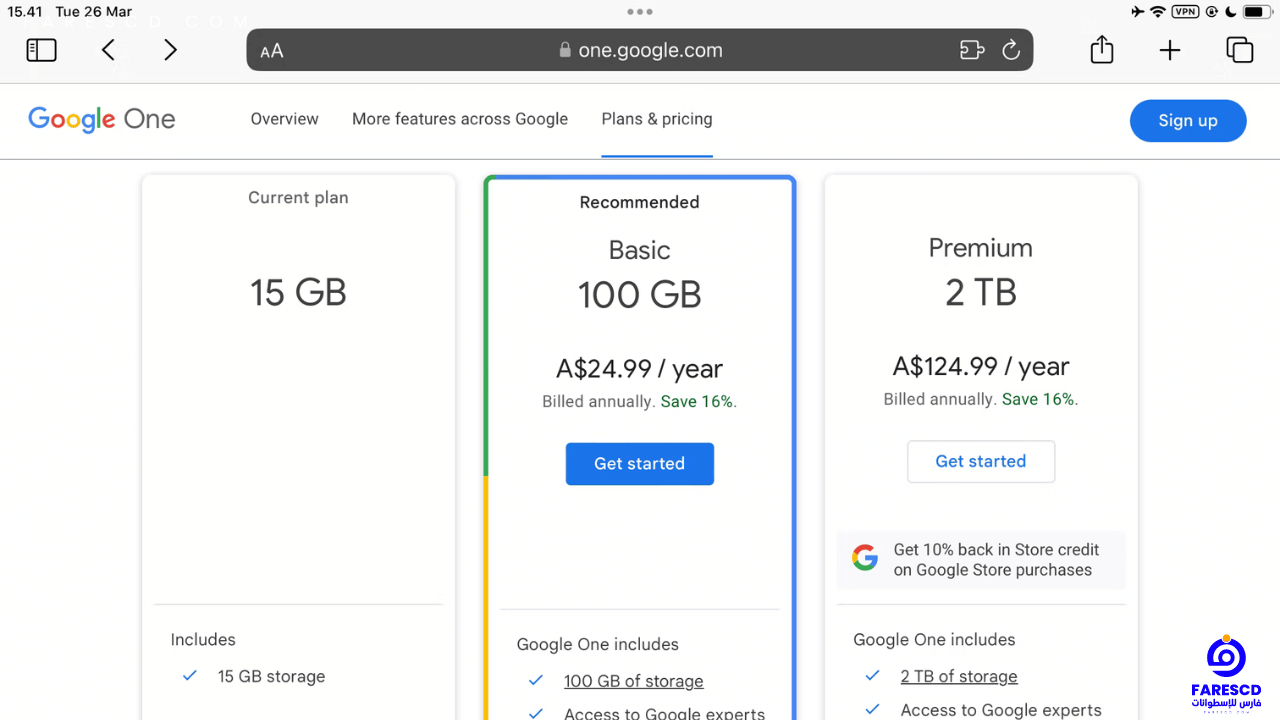Click the checkmark beside 15 GB storage

(x=190, y=676)
